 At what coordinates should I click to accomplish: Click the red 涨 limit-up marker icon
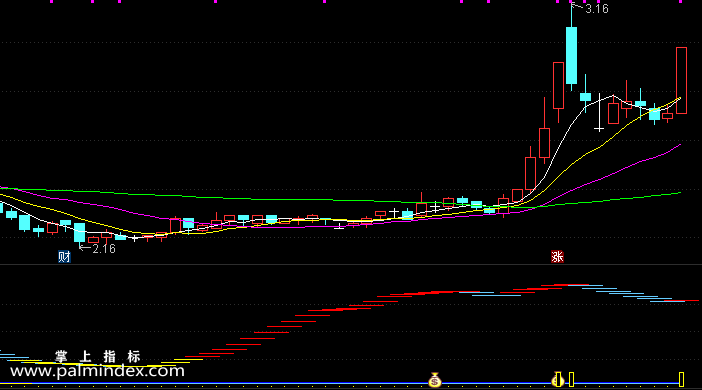coord(557,257)
